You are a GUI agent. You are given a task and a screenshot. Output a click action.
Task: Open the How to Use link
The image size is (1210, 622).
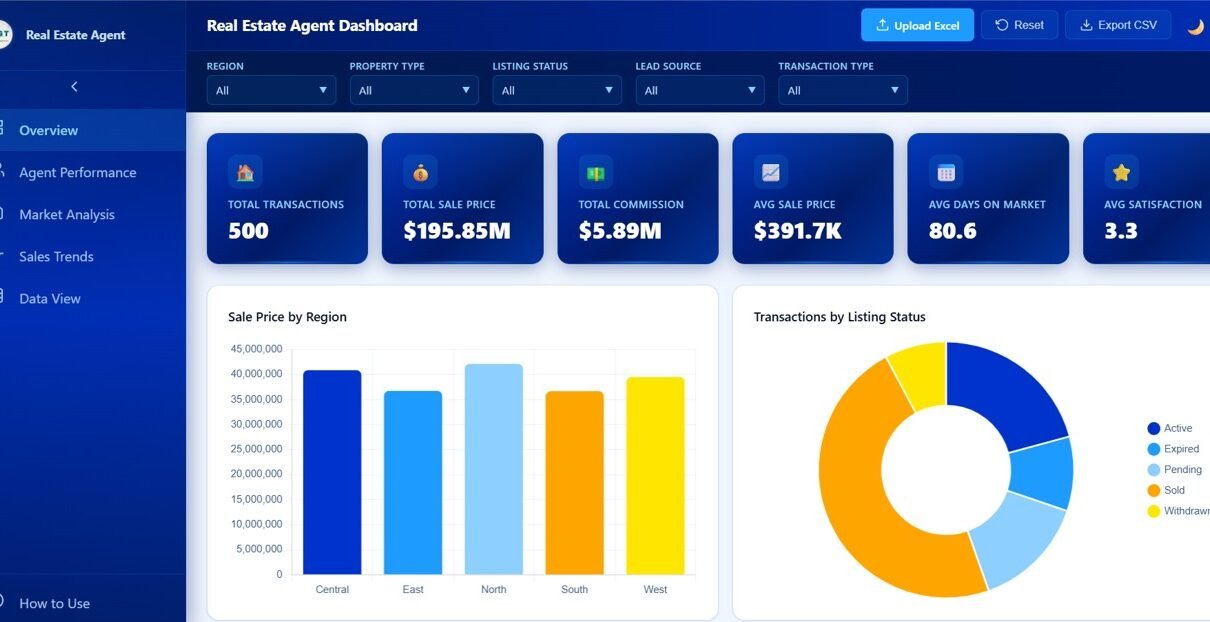pos(54,603)
